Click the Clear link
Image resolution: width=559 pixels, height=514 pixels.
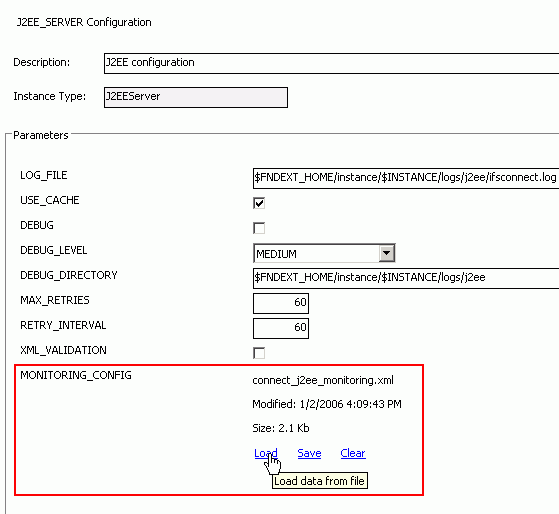[353, 453]
